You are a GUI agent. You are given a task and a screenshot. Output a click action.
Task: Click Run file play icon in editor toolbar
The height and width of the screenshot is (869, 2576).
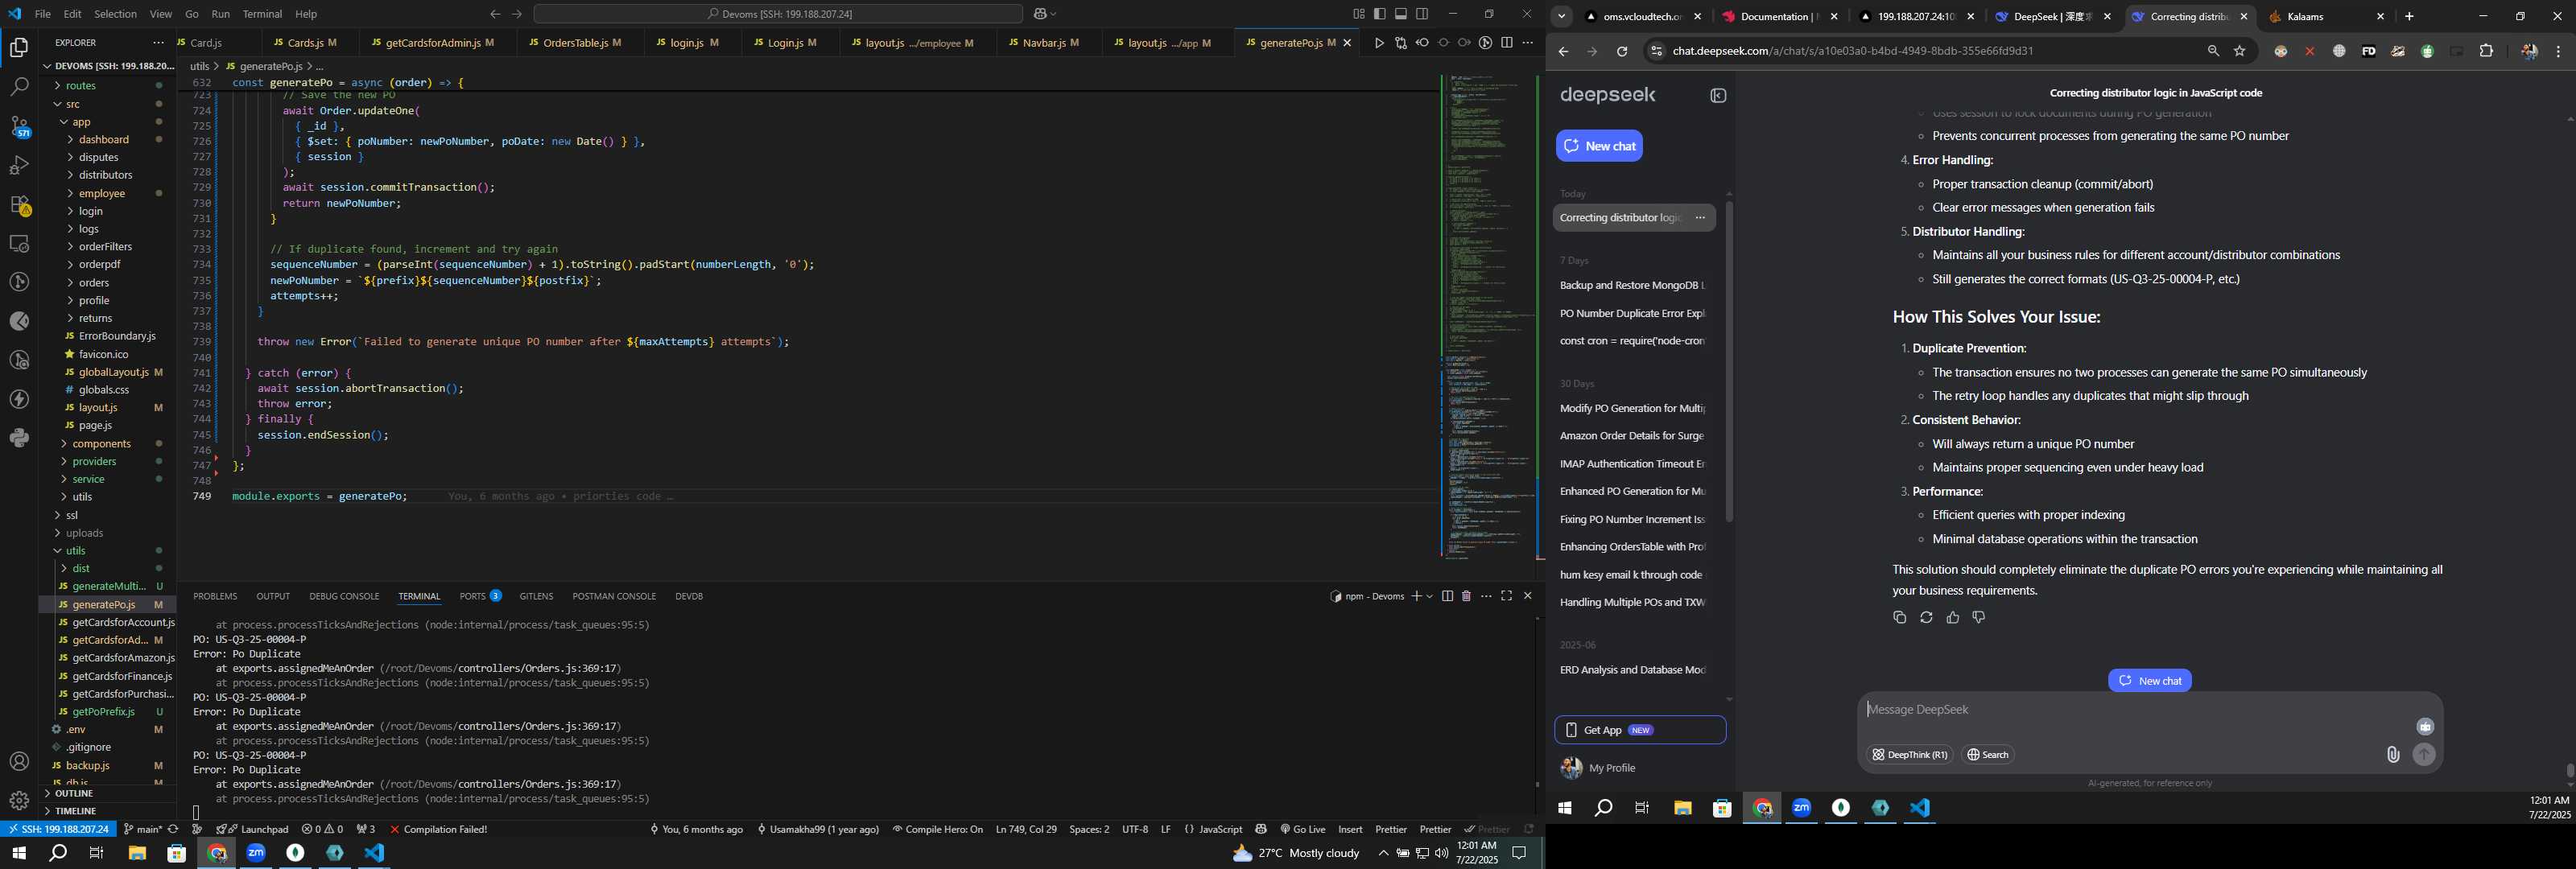pos(1379,43)
